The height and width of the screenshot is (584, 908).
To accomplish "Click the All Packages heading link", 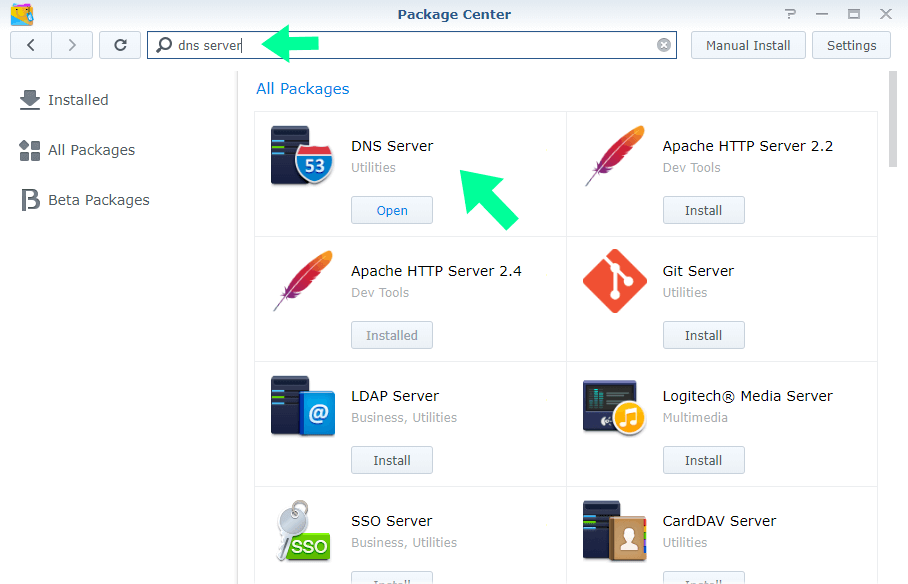I will pyautogui.click(x=303, y=89).
